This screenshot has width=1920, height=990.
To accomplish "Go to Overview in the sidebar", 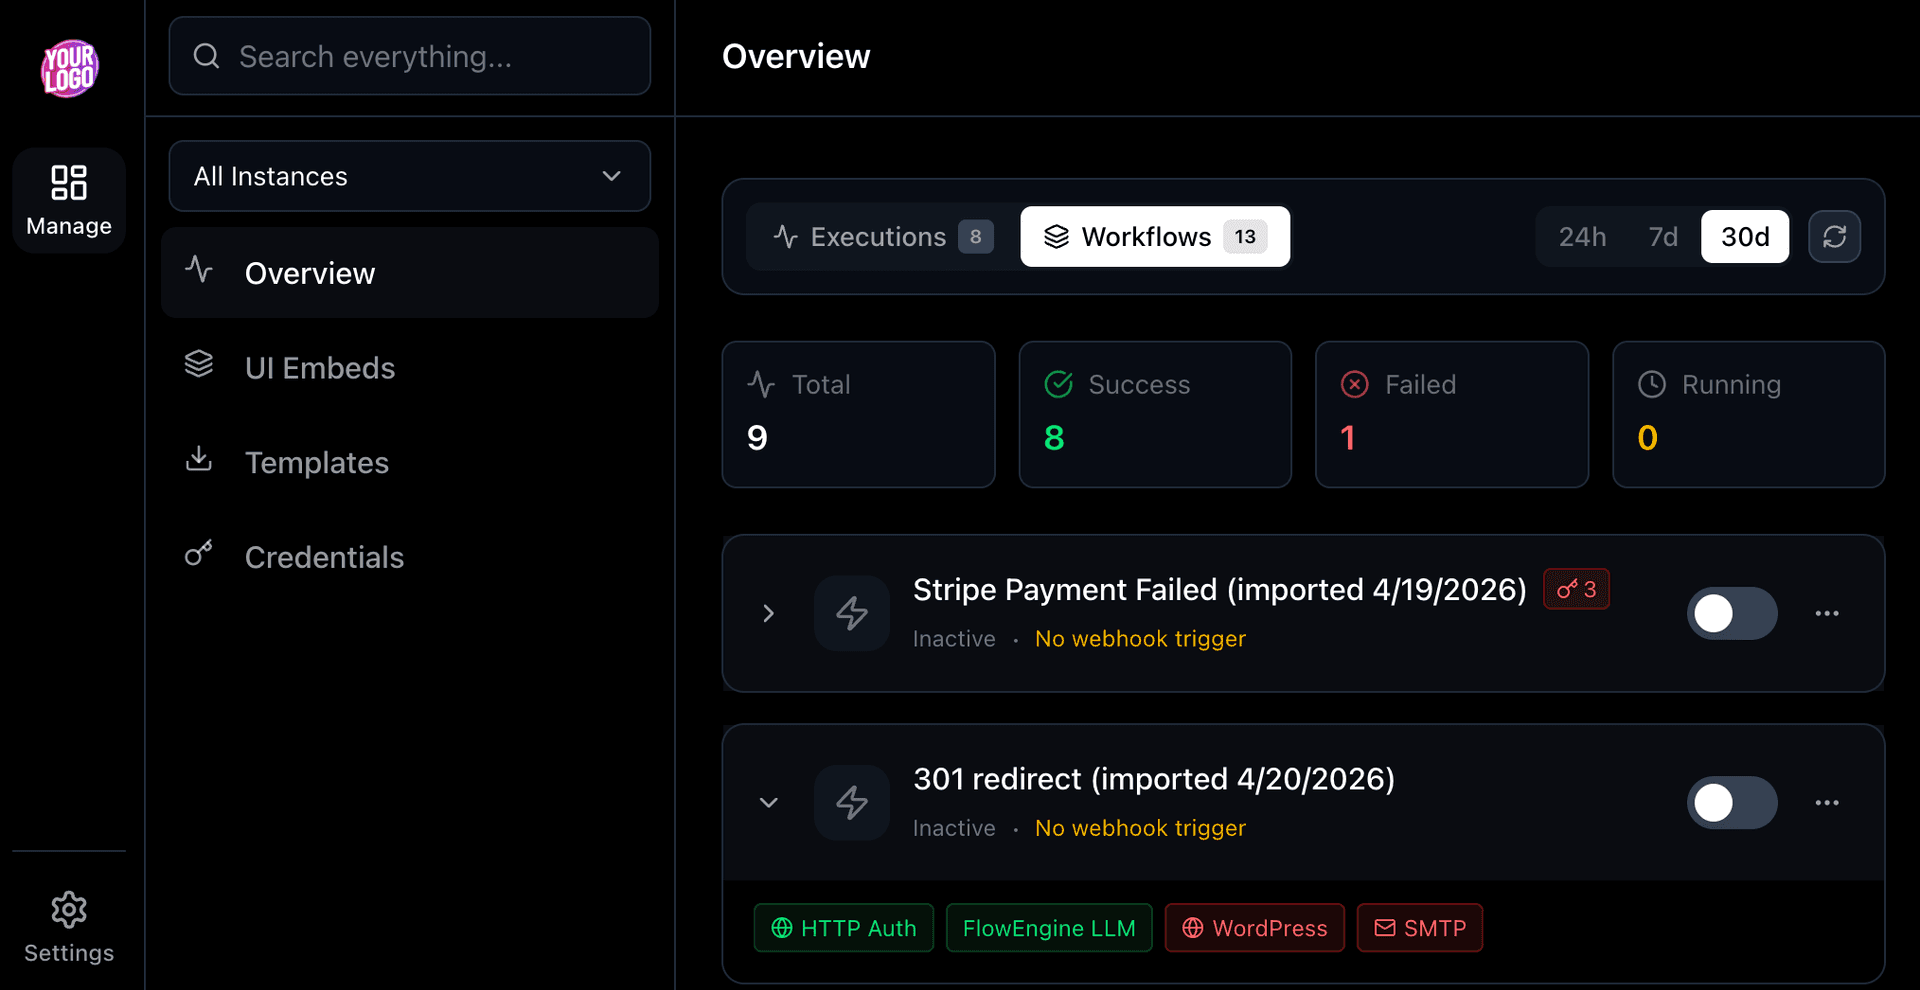I will tap(410, 273).
